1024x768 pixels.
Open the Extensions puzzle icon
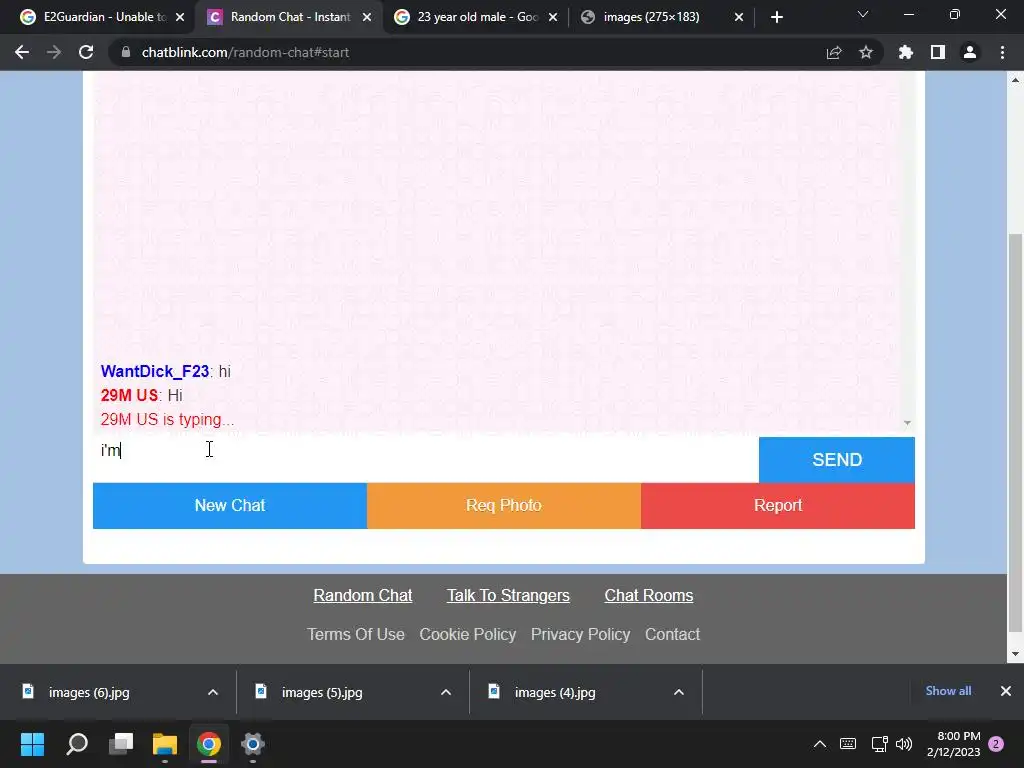[x=906, y=52]
